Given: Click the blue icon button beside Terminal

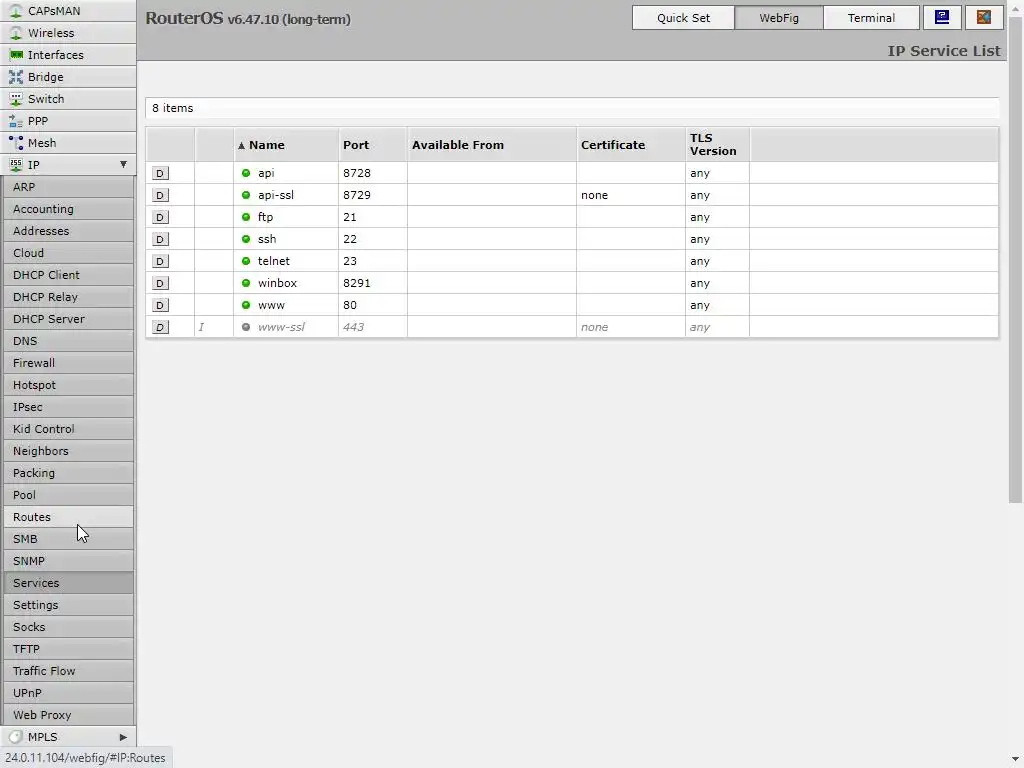Looking at the screenshot, I should click(x=942, y=18).
